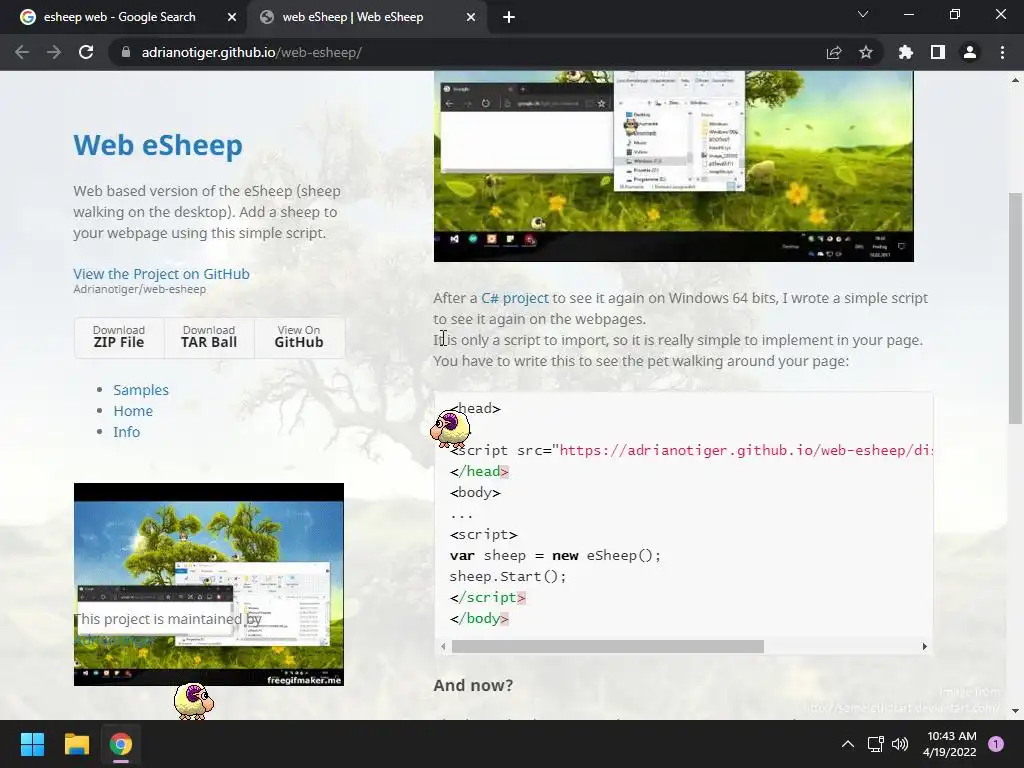Open the Chrome three-dot menu
1024x768 pixels.
click(x=1002, y=52)
